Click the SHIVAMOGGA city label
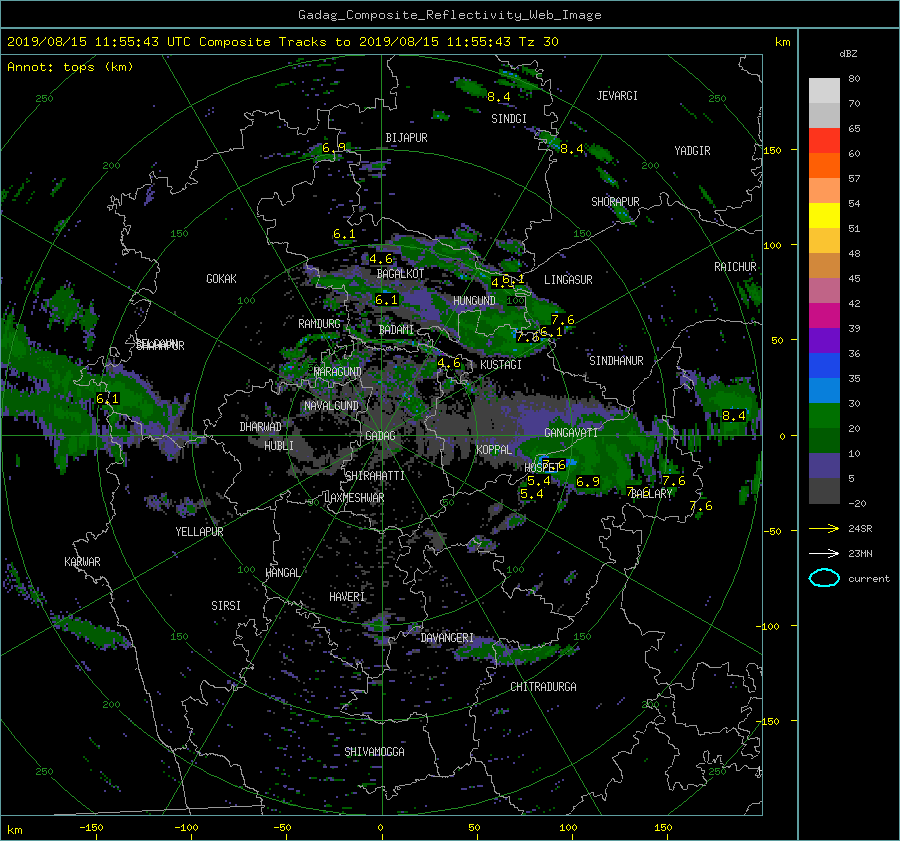This screenshot has width=900, height=841. [374, 752]
